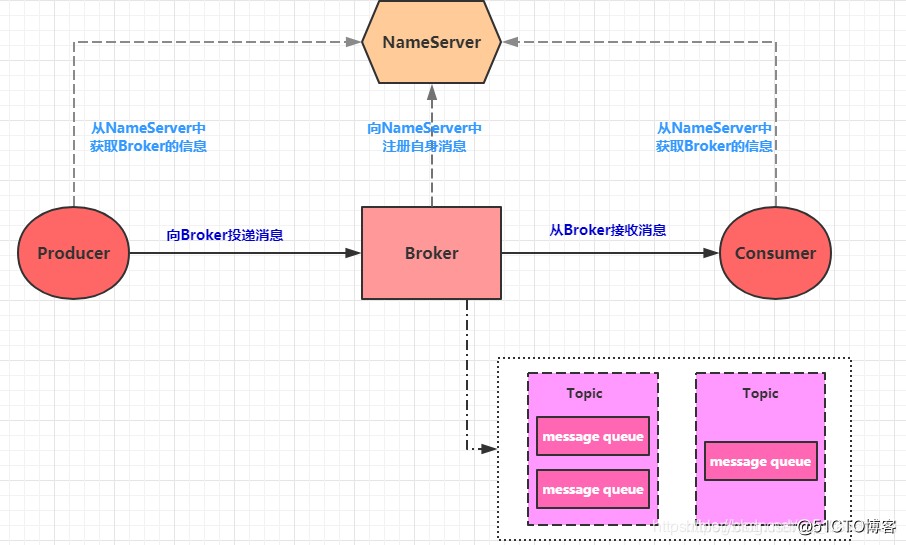Click the Producer ellipse node

click(x=73, y=253)
